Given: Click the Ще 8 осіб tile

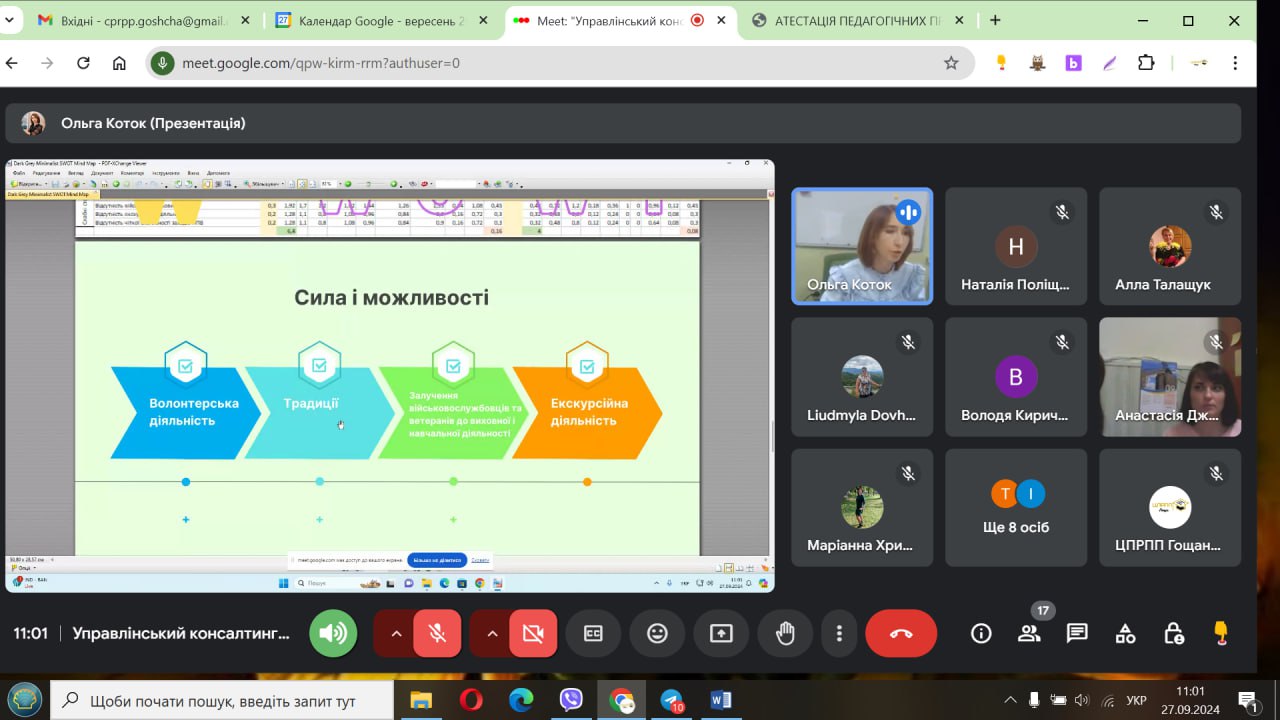Looking at the screenshot, I should (1016, 509).
